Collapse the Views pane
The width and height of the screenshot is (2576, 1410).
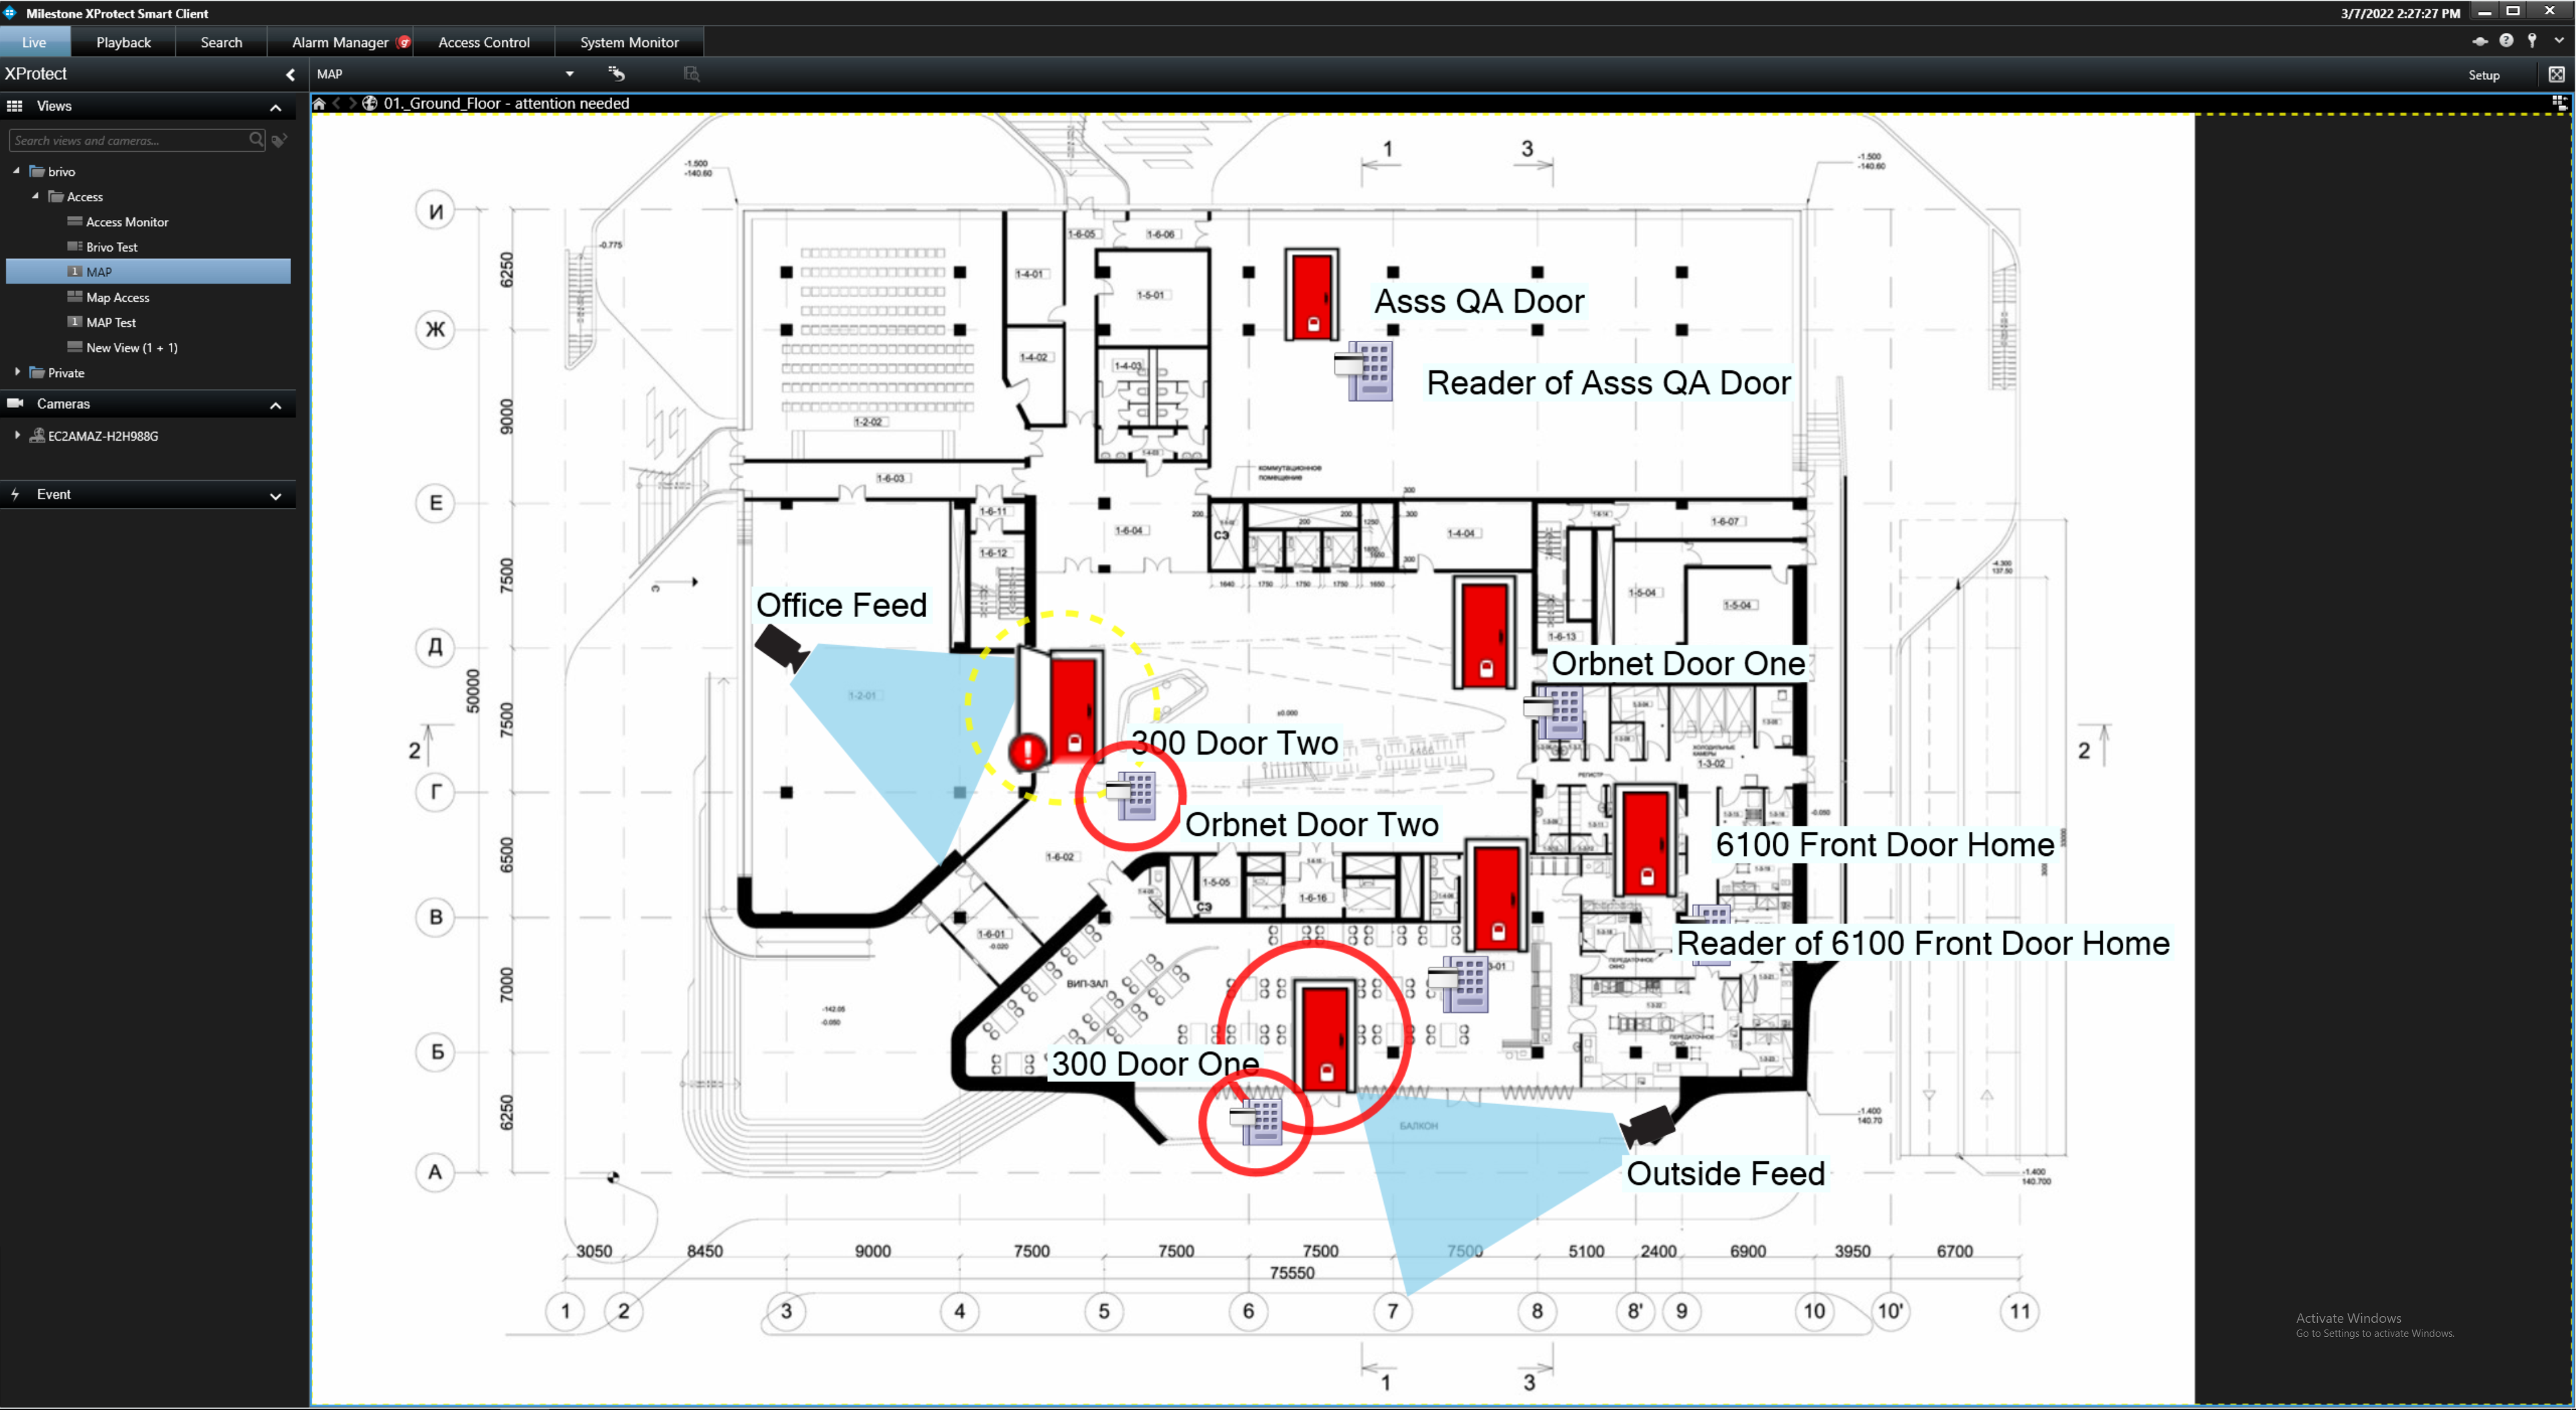coord(276,107)
